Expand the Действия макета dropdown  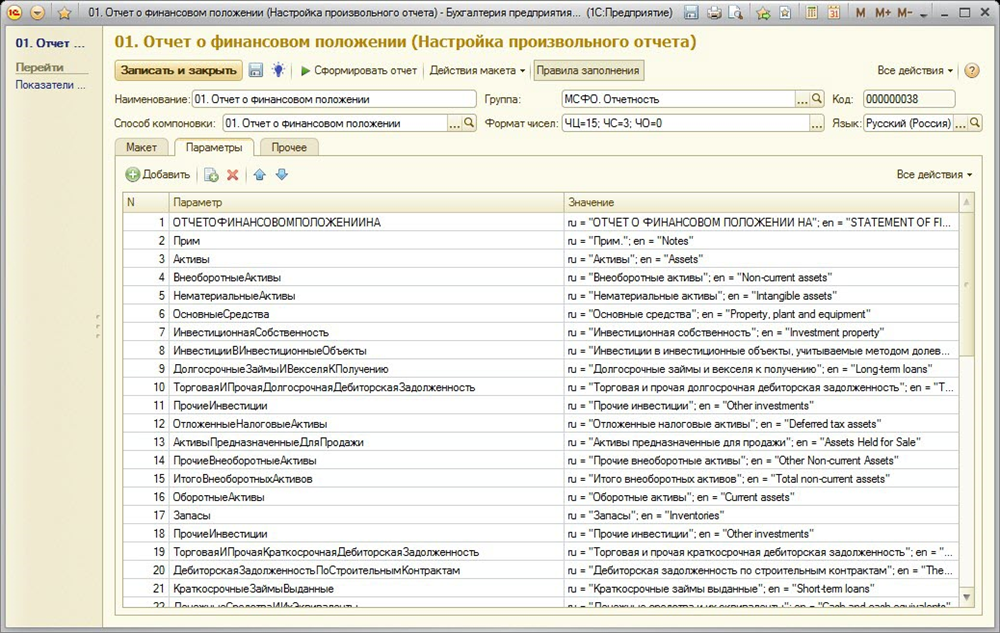[x=477, y=71]
